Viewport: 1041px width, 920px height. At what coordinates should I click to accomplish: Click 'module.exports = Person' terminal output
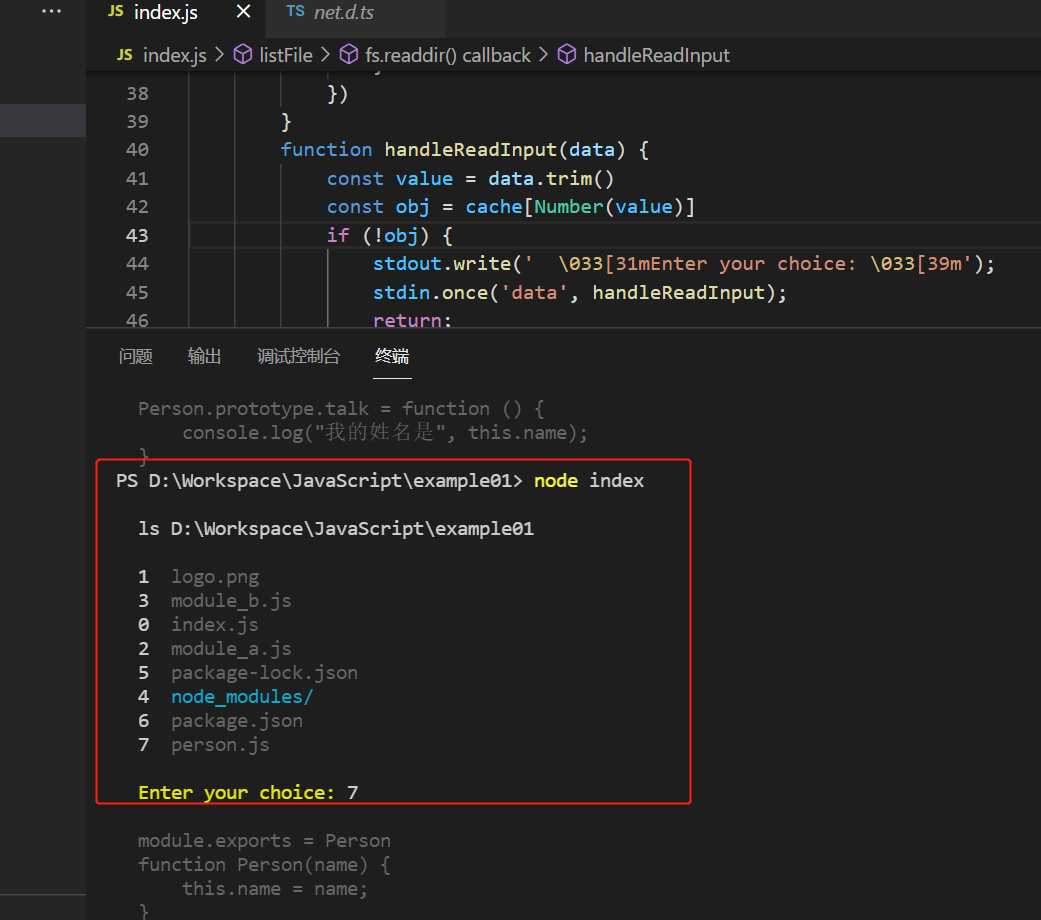click(x=264, y=841)
